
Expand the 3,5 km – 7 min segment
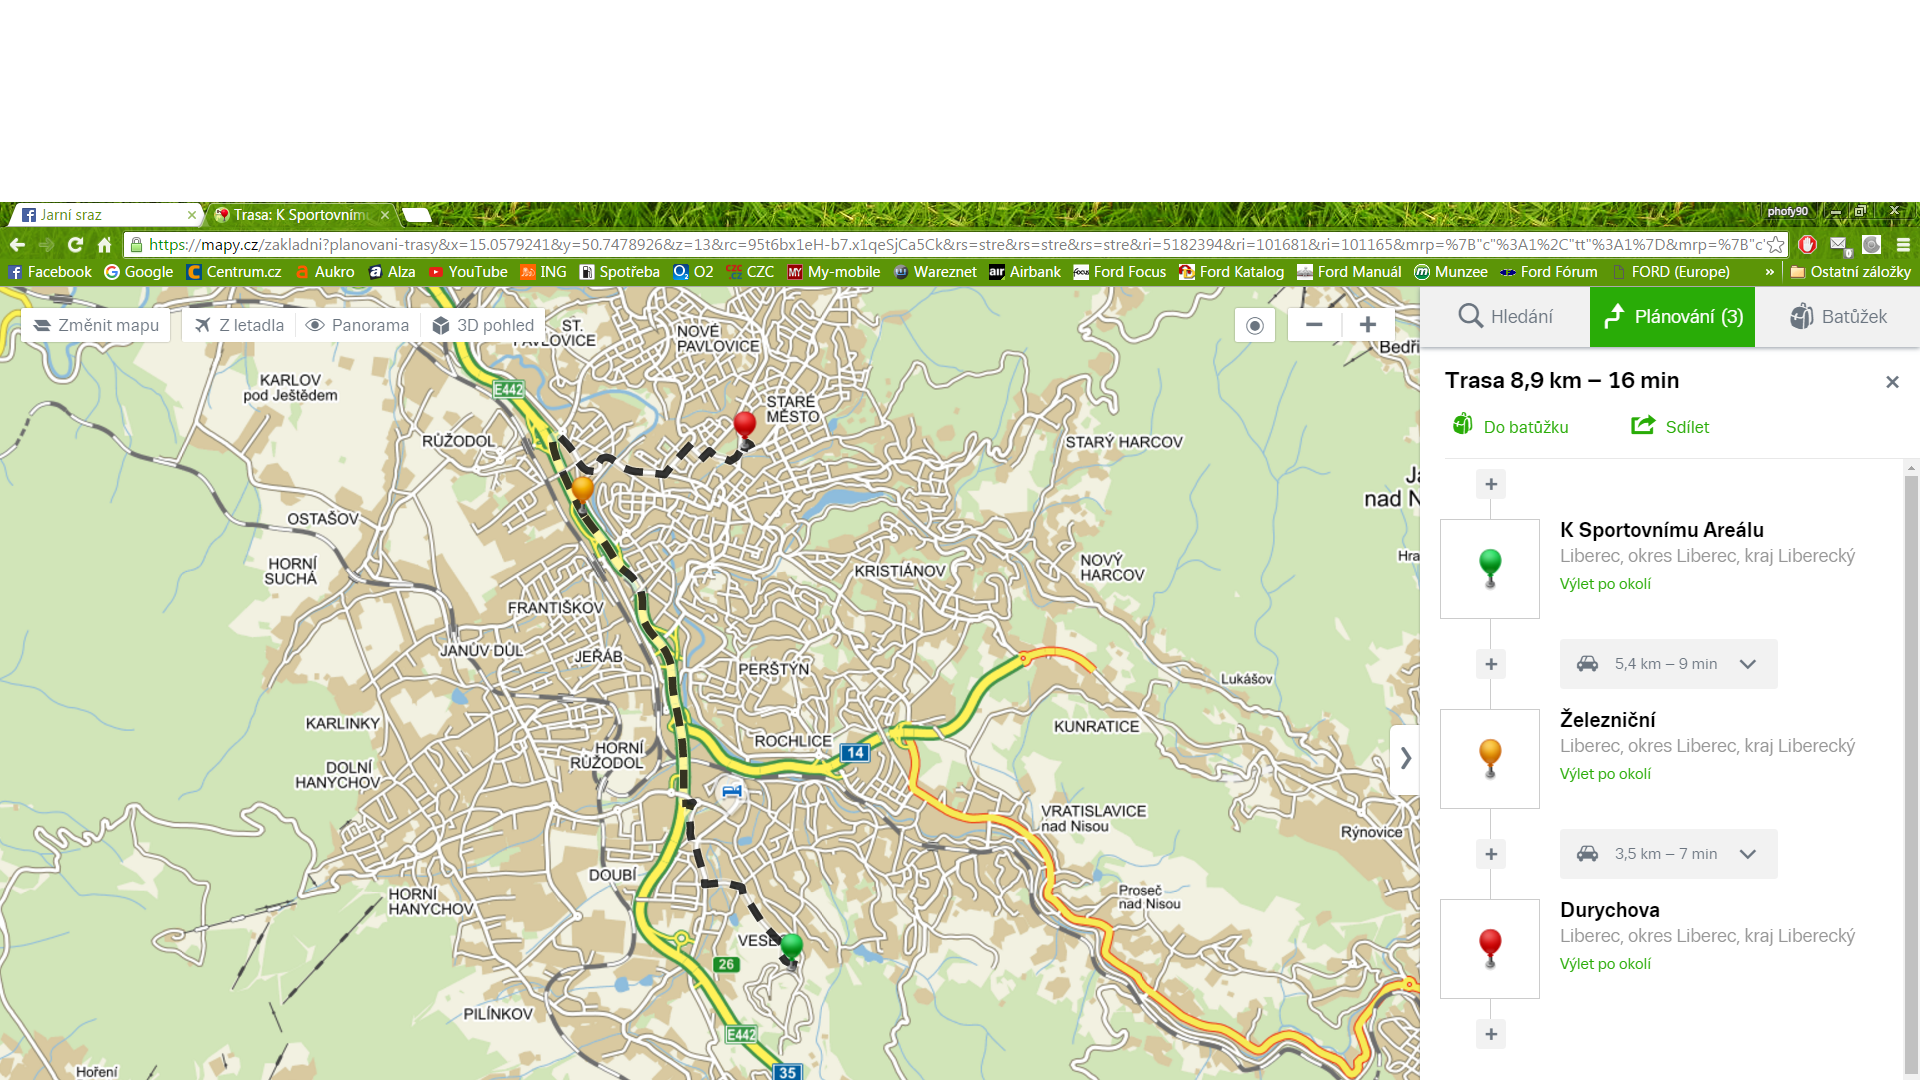pos(1668,854)
